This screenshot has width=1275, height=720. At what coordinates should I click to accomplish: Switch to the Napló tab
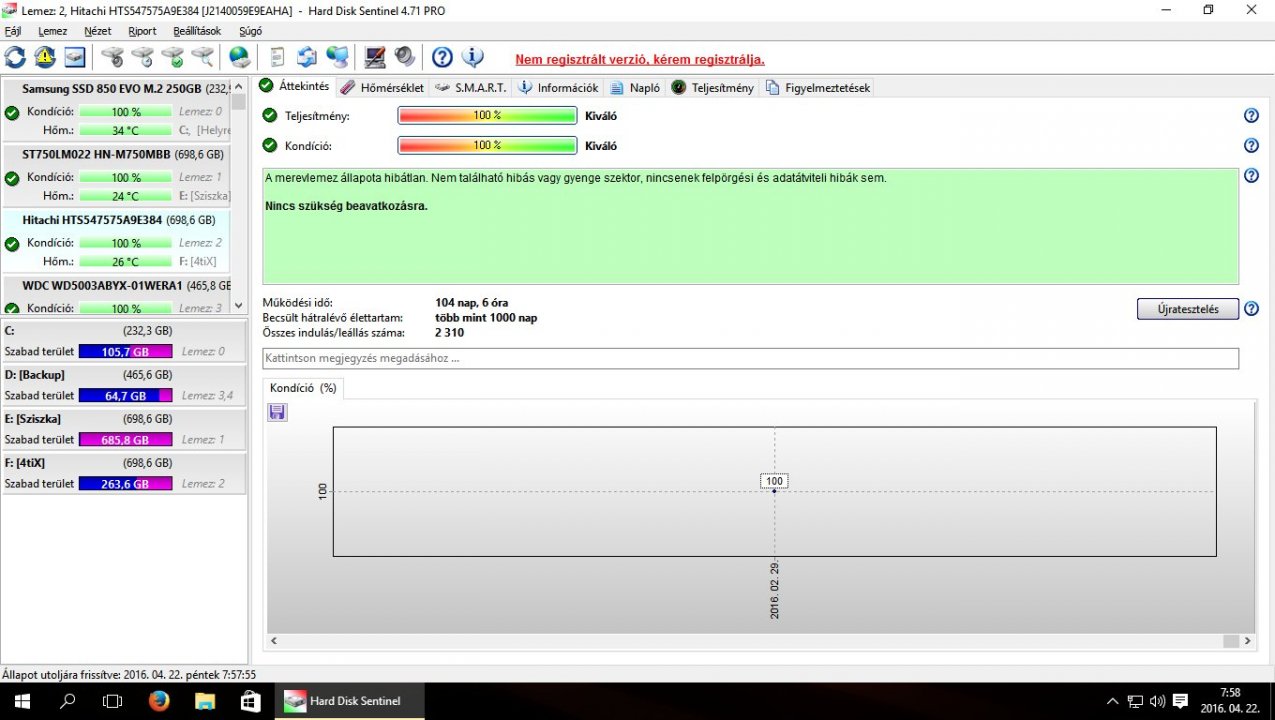pyautogui.click(x=635, y=87)
